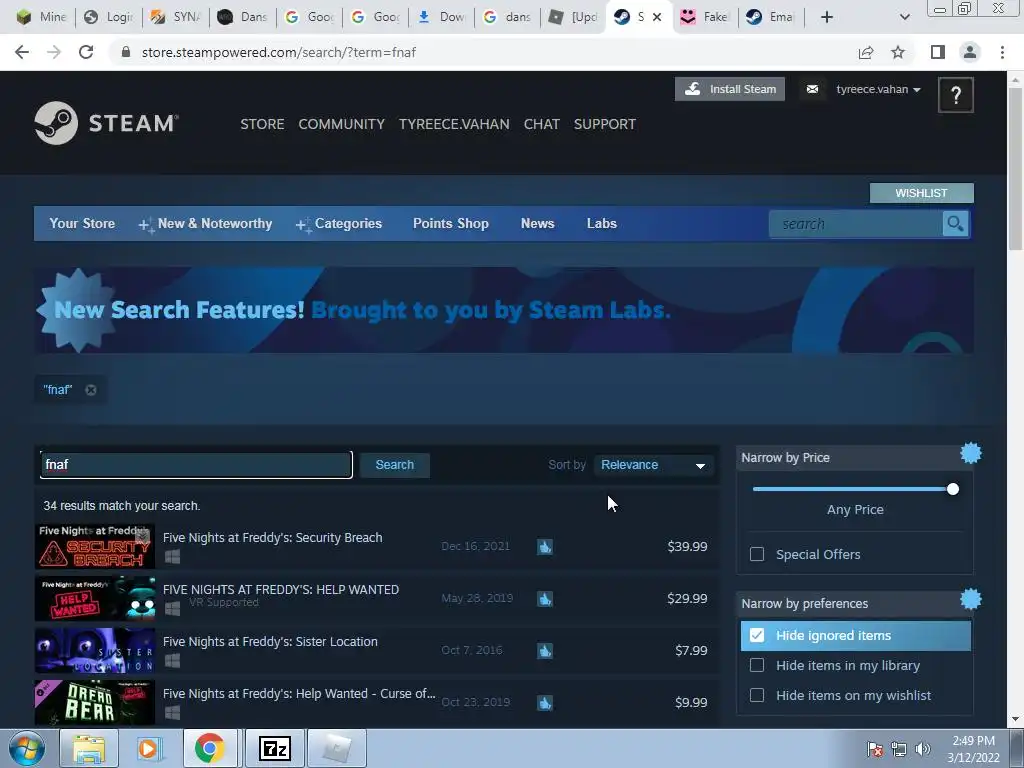
Task: Uncheck Hide ignored items
Action: (x=757, y=635)
